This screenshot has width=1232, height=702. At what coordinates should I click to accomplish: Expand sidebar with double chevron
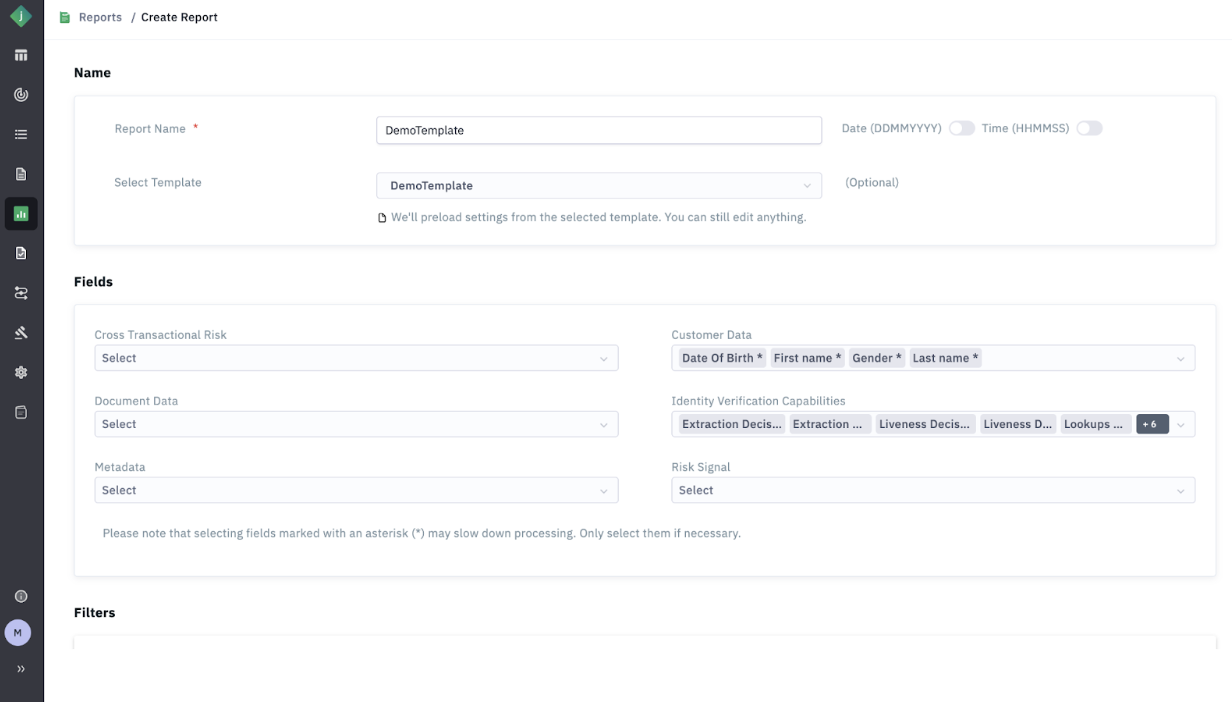(21, 669)
